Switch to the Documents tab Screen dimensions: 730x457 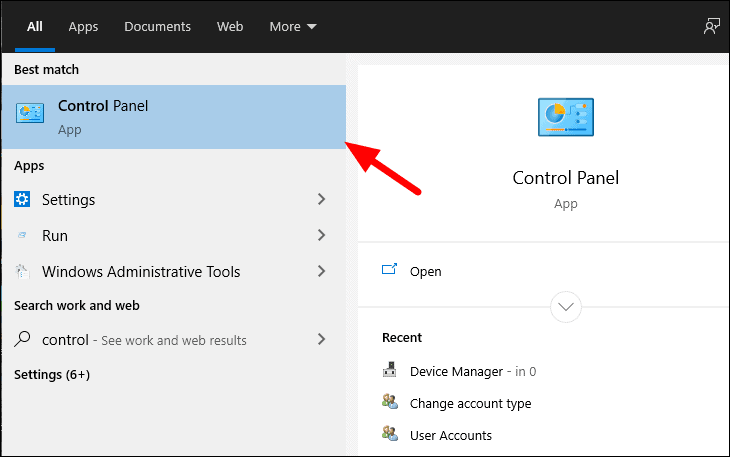(157, 27)
